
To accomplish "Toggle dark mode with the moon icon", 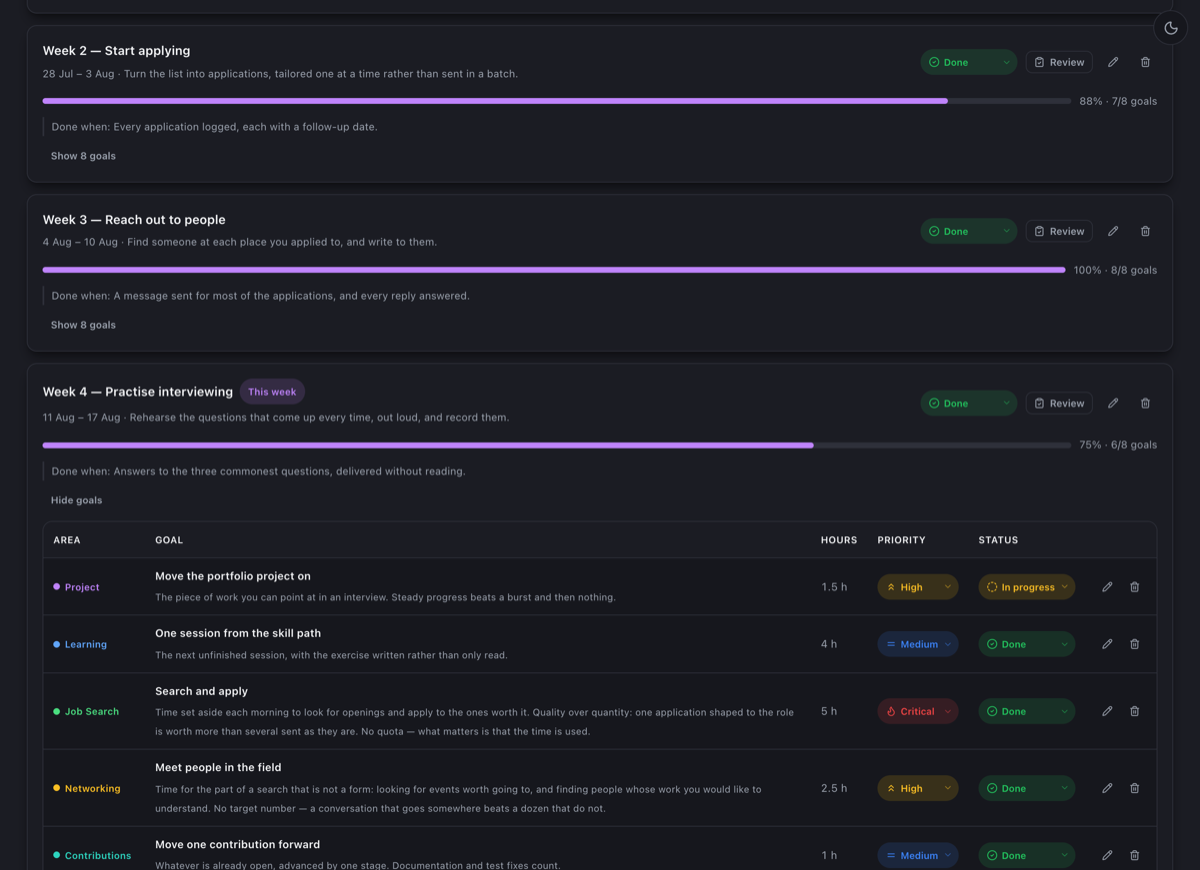I will (x=1171, y=28).
